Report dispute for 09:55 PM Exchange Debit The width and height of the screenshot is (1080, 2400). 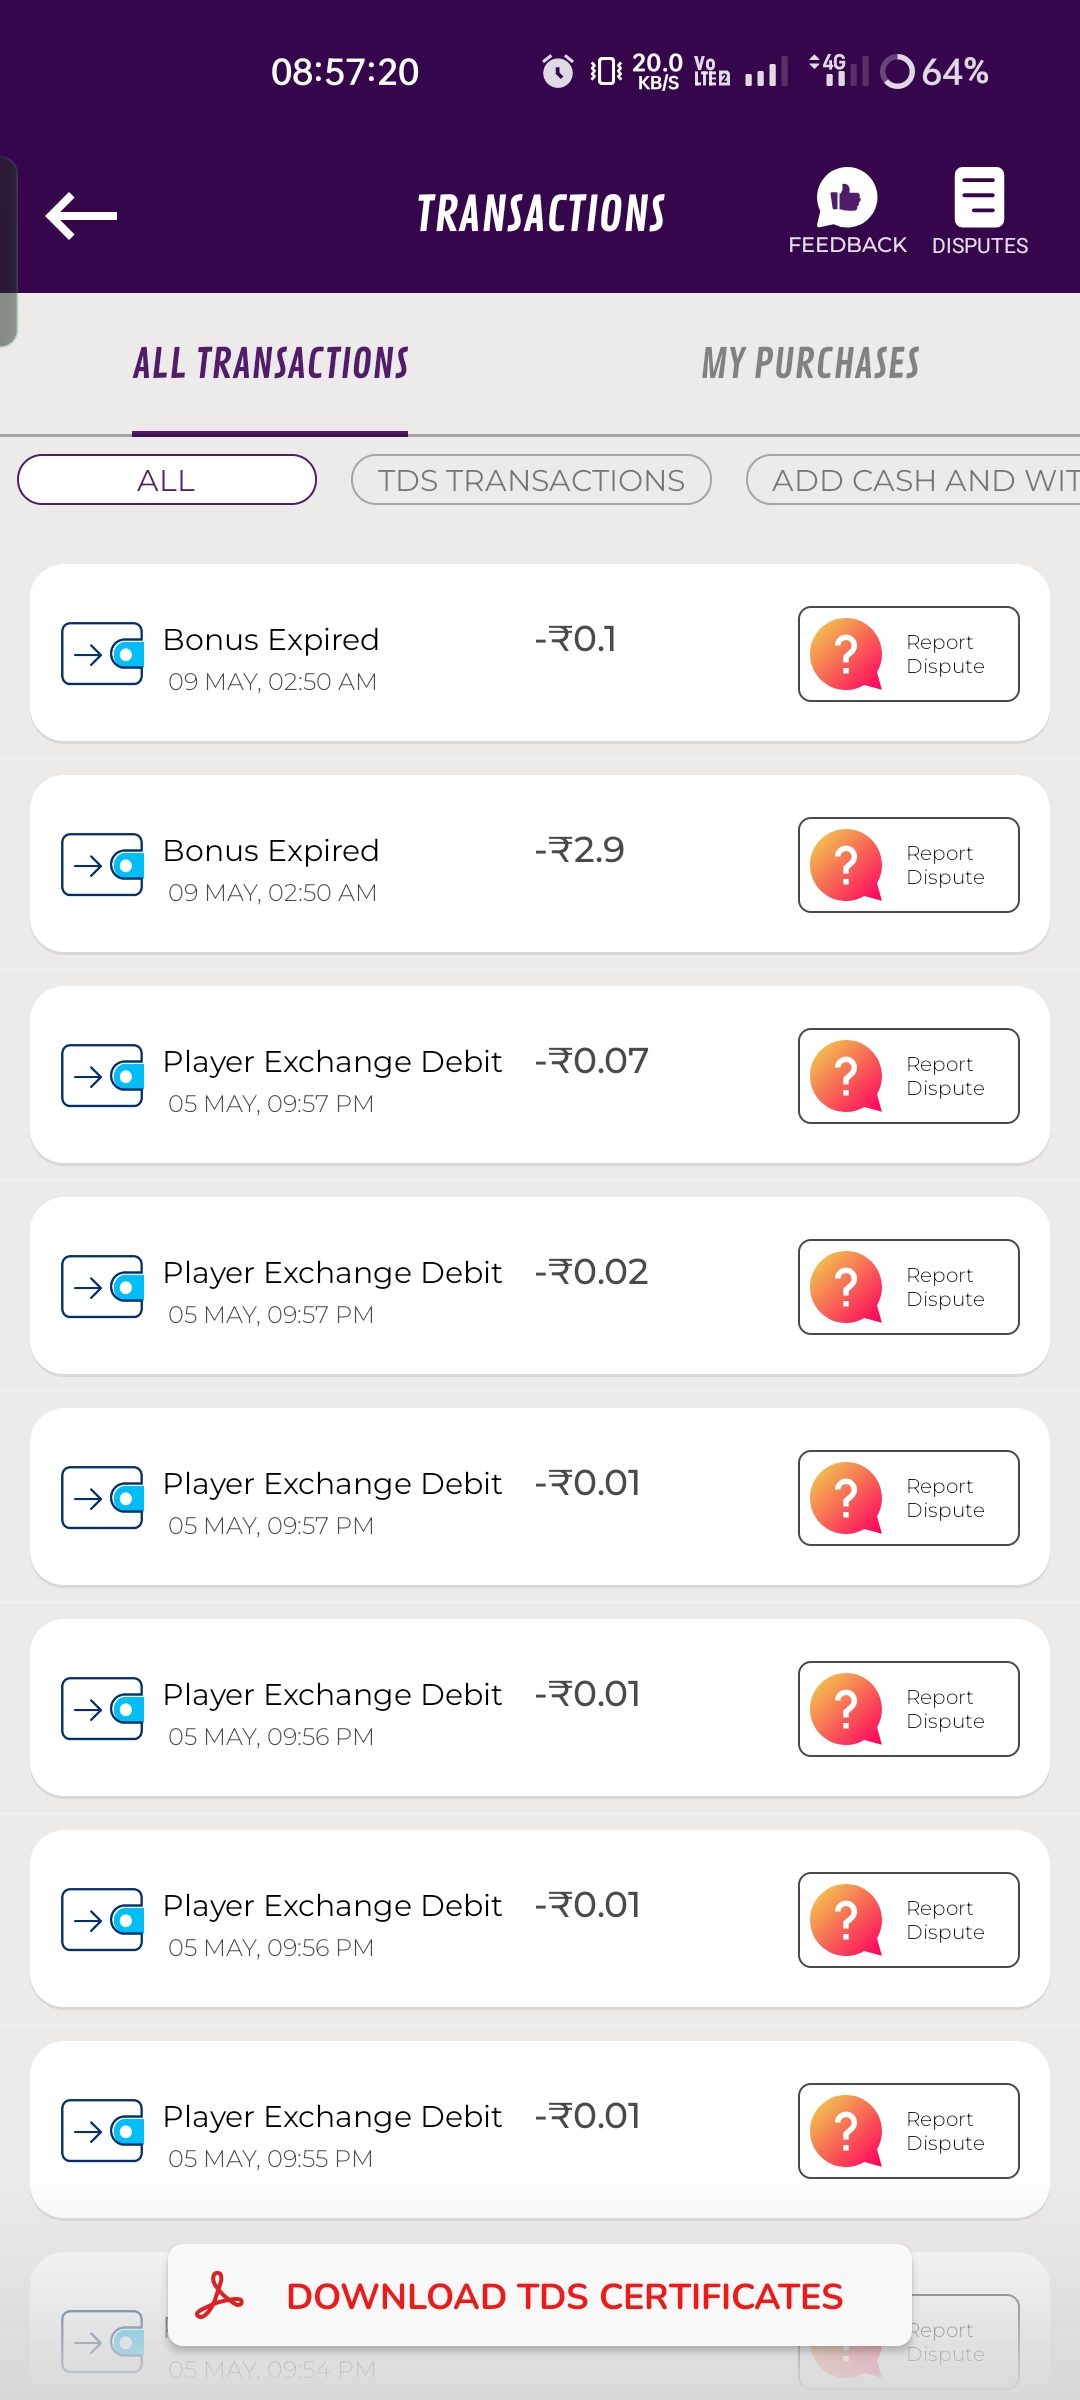tap(908, 2131)
